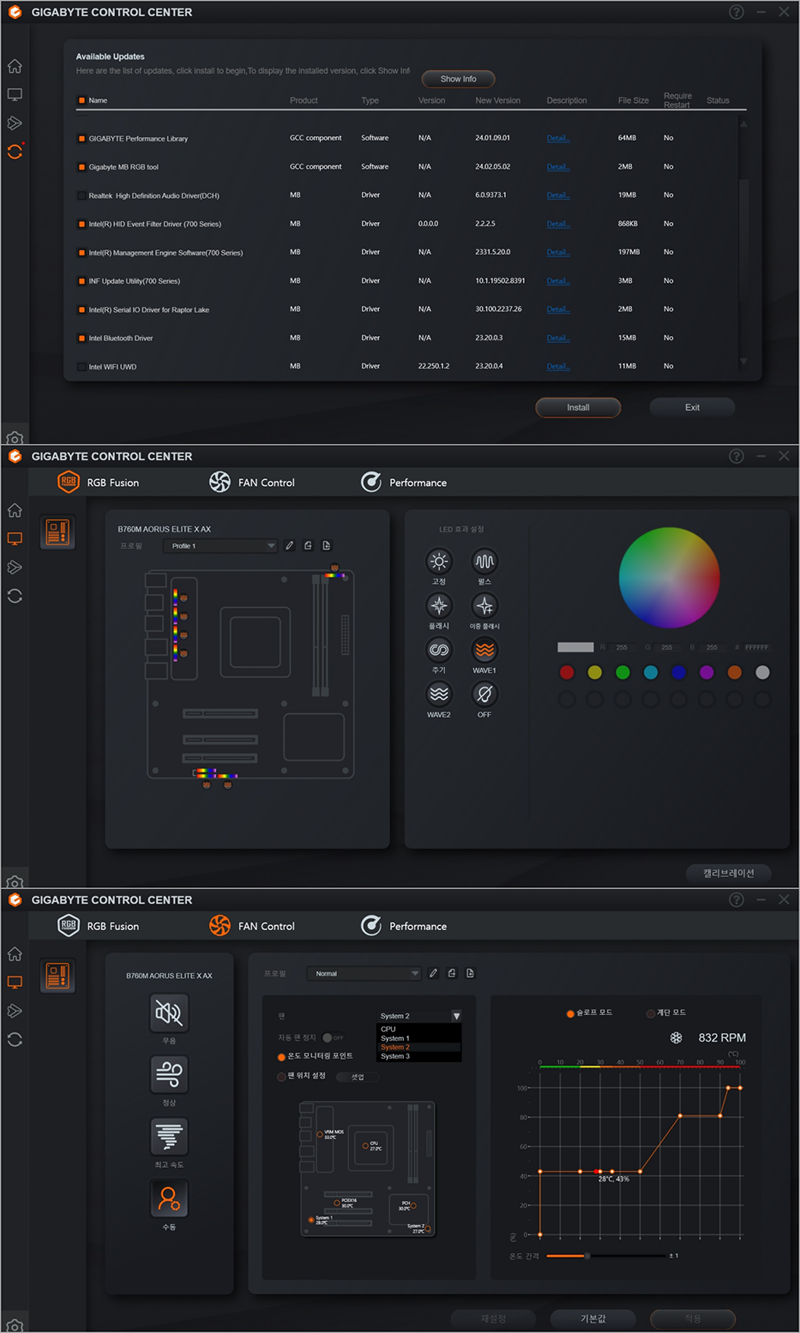
Task: Click FAN Control tab in bottom window
Action: [252, 926]
